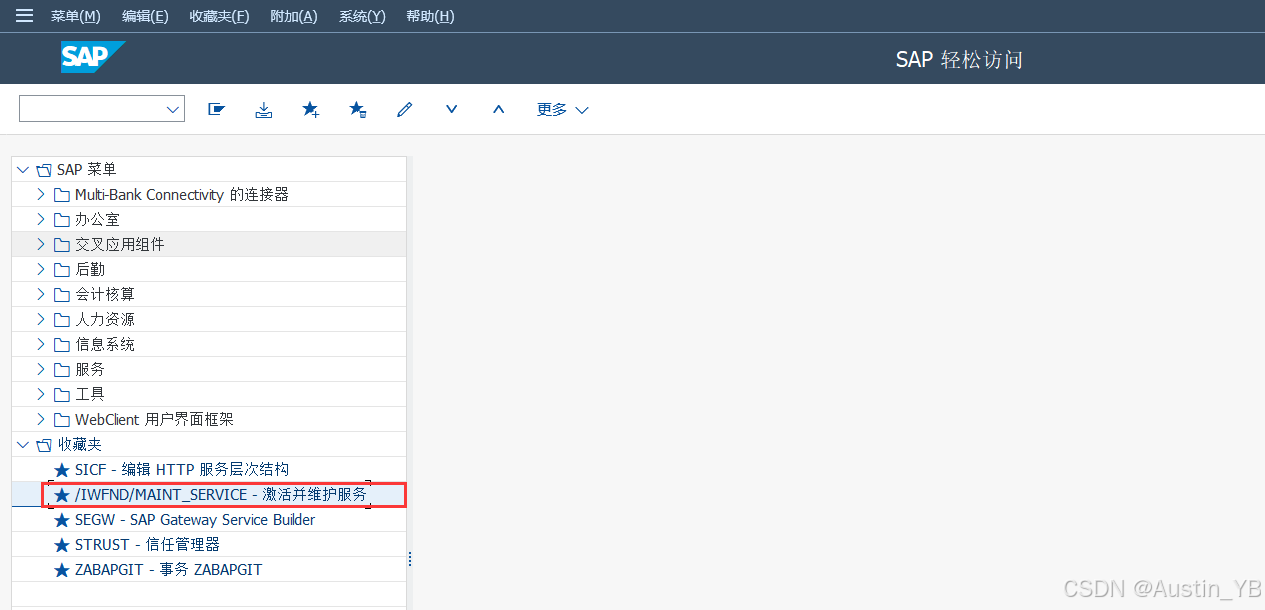Open the transaction code field dropdown arrow

tap(172, 109)
